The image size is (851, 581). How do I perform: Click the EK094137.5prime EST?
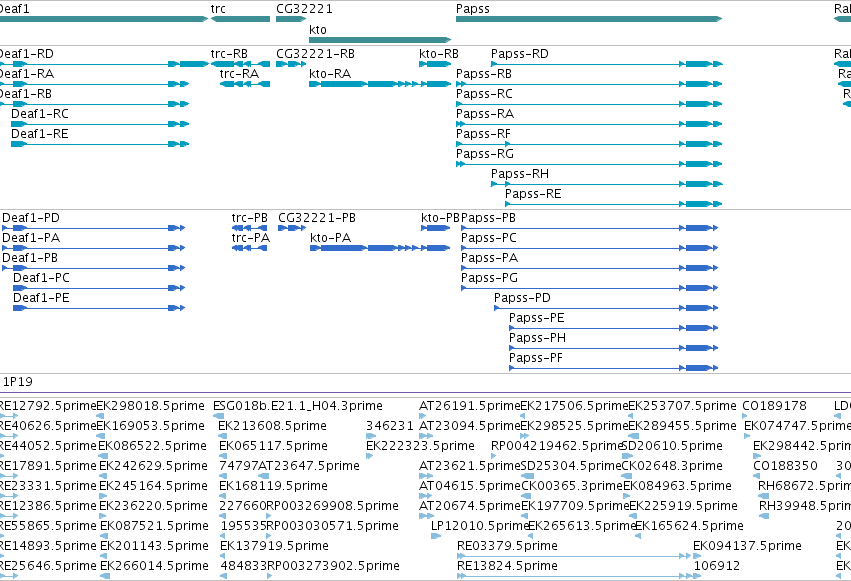pos(697,556)
